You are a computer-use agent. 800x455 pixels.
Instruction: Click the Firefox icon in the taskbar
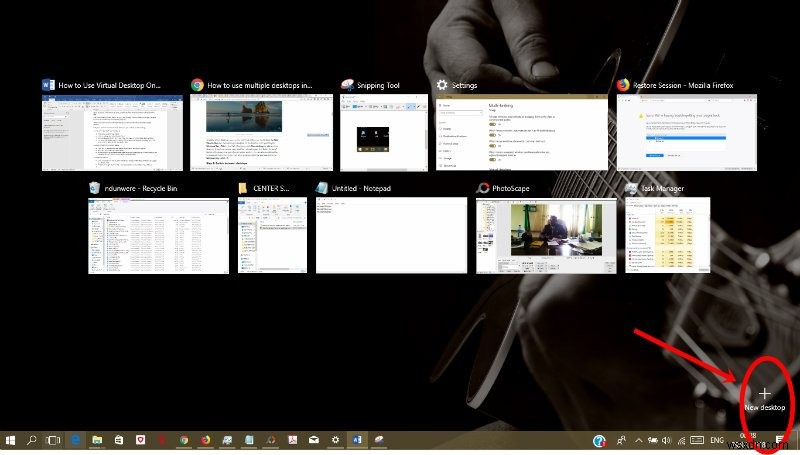point(205,440)
